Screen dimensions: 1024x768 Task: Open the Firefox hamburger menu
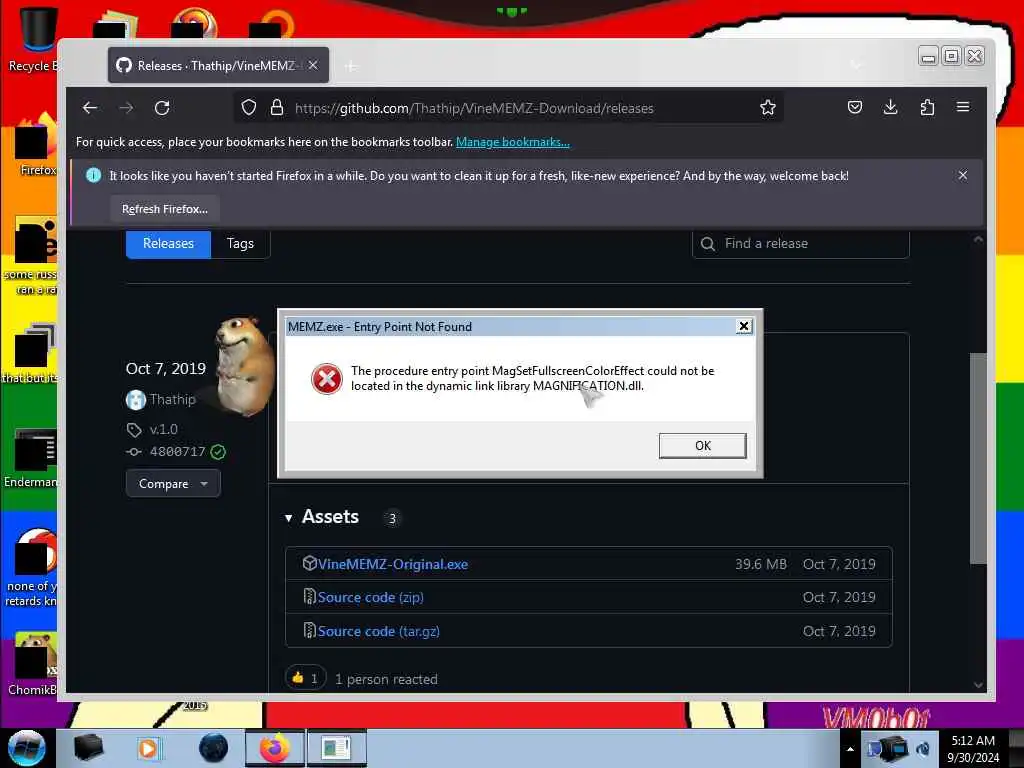963,107
